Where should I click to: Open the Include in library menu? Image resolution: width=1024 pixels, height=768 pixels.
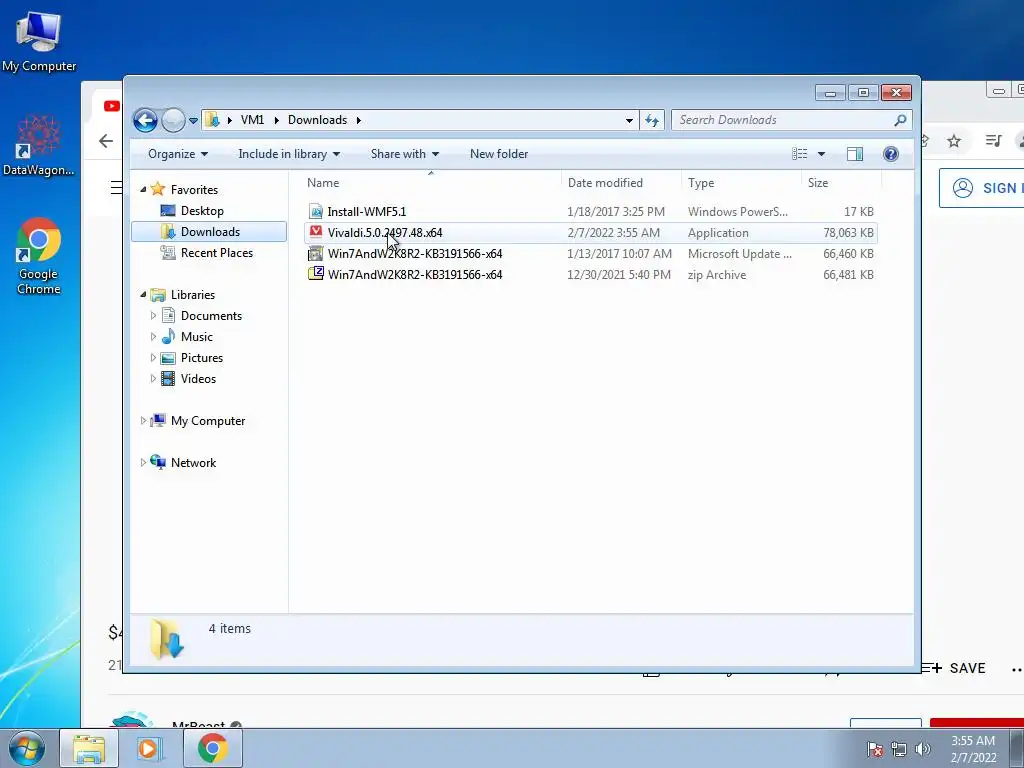coord(289,154)
